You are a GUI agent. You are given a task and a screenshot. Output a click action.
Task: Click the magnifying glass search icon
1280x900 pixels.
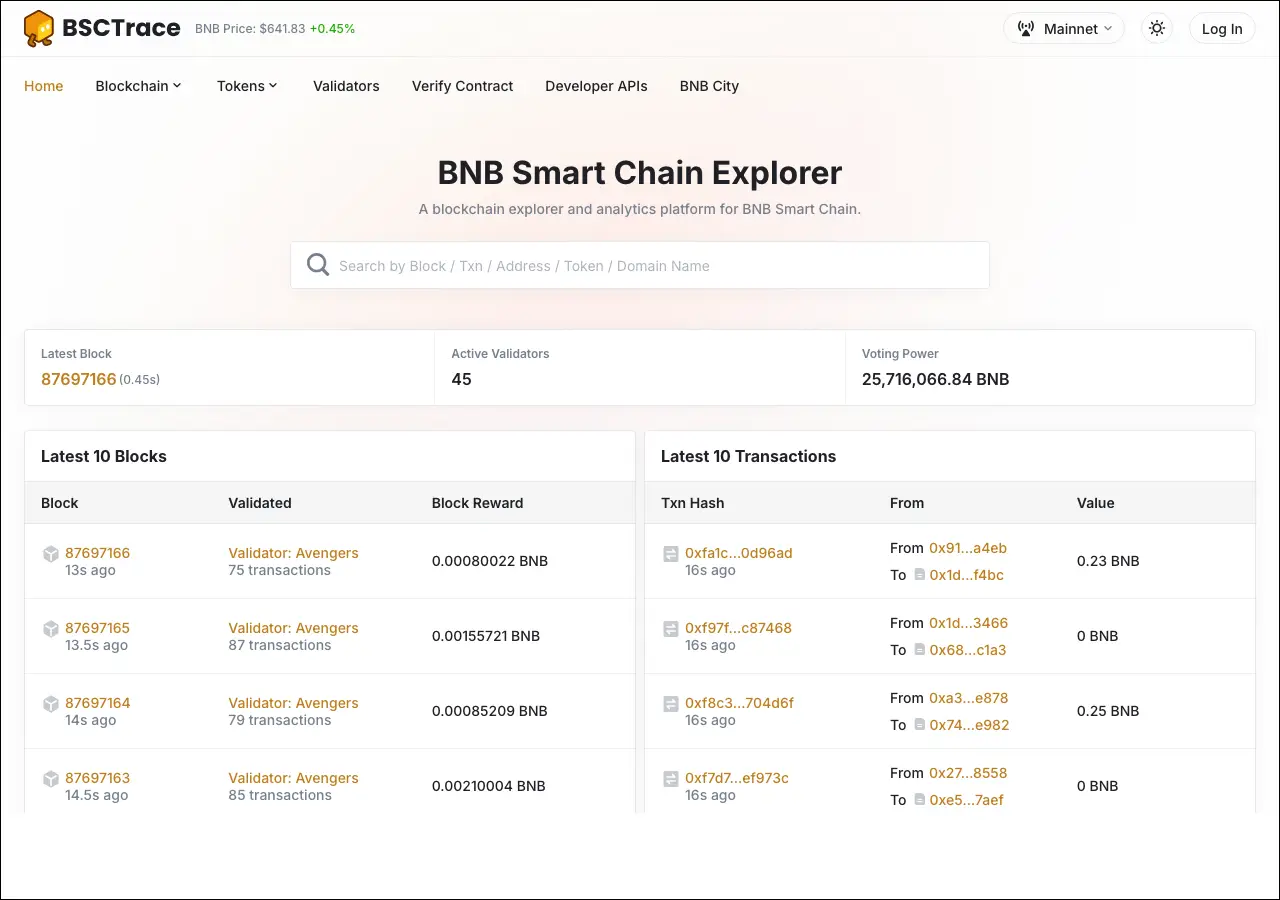(x=318, y=265)
